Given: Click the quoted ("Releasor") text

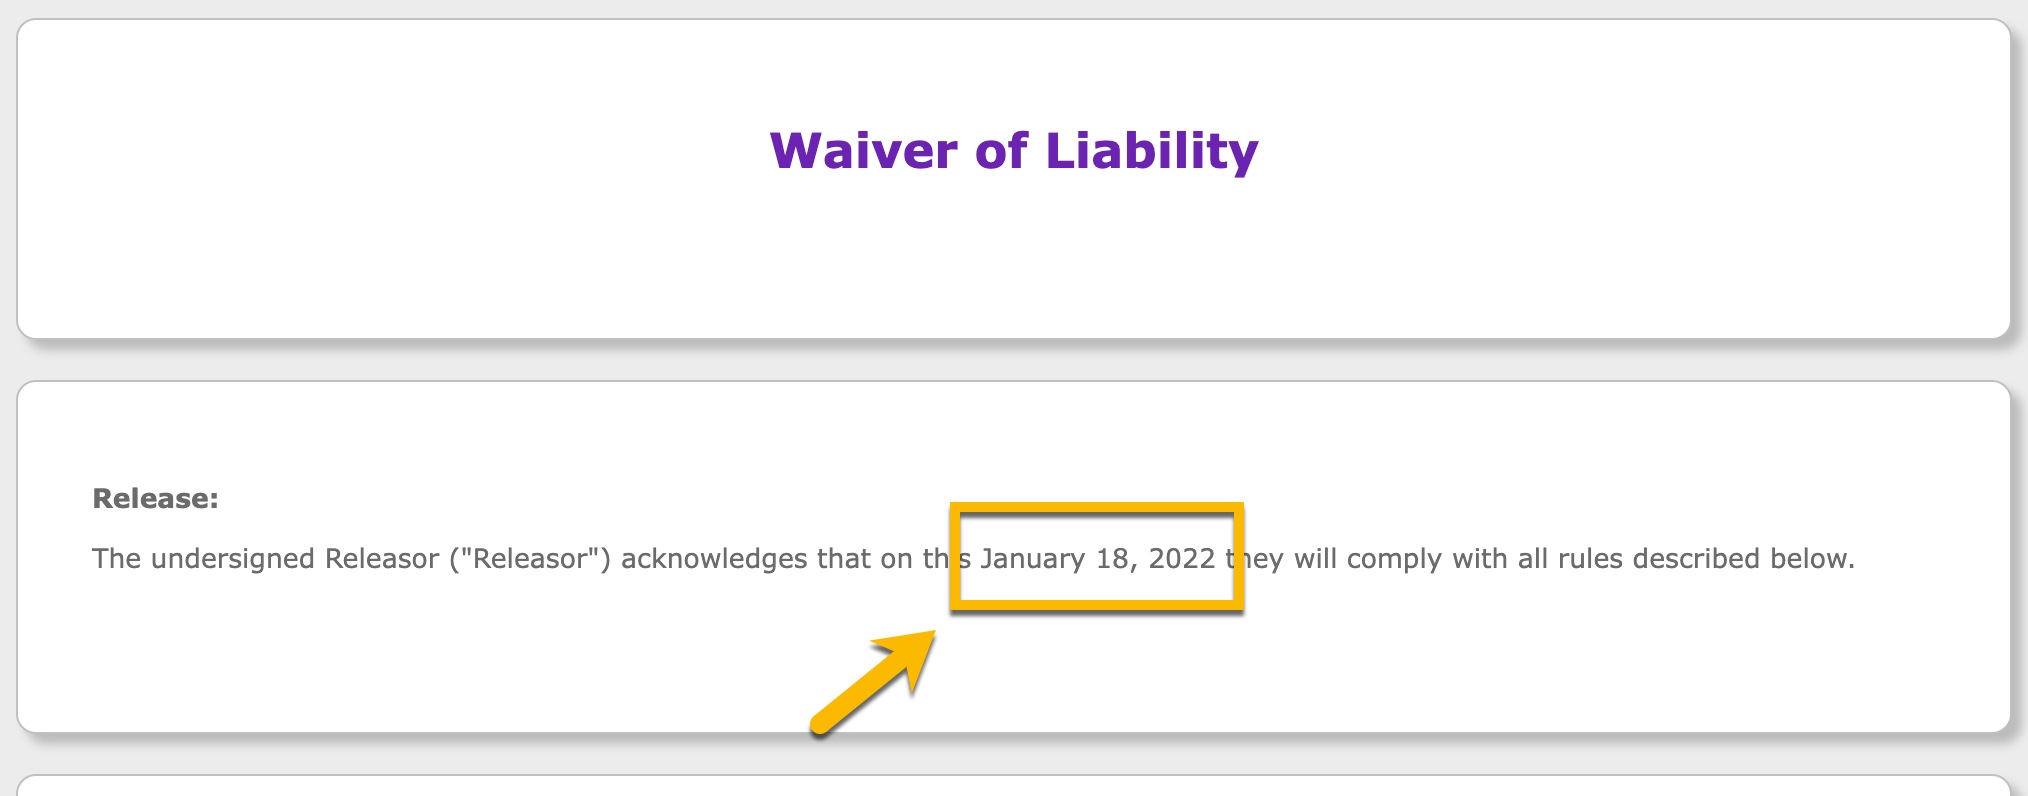Looking at the screenshot, I should tap(530, 558).
